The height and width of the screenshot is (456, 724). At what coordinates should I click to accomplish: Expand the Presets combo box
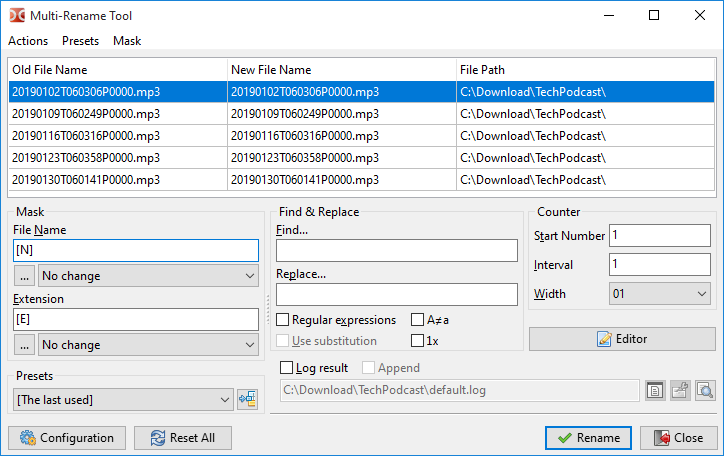124,400
